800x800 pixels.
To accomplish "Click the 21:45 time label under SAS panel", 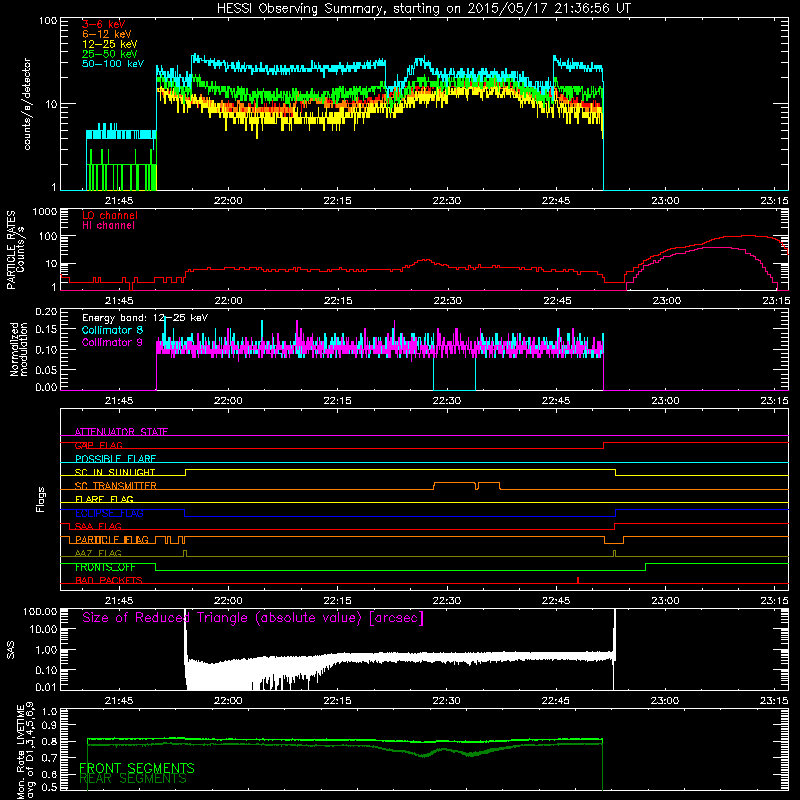I will pyautogui.click(x=119, y=701).
